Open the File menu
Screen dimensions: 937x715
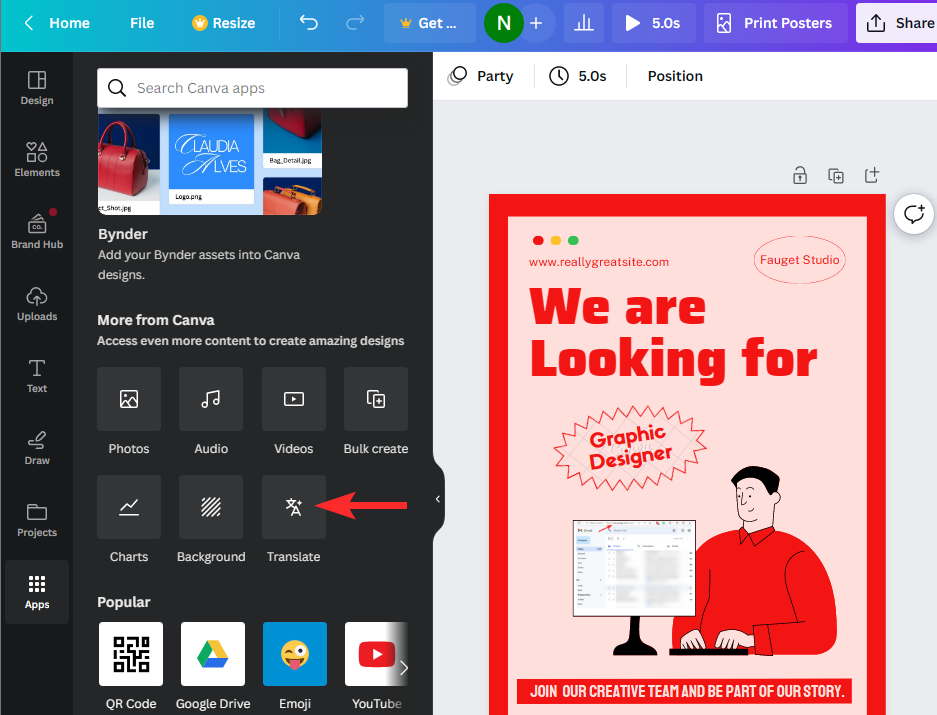(141, 23)
